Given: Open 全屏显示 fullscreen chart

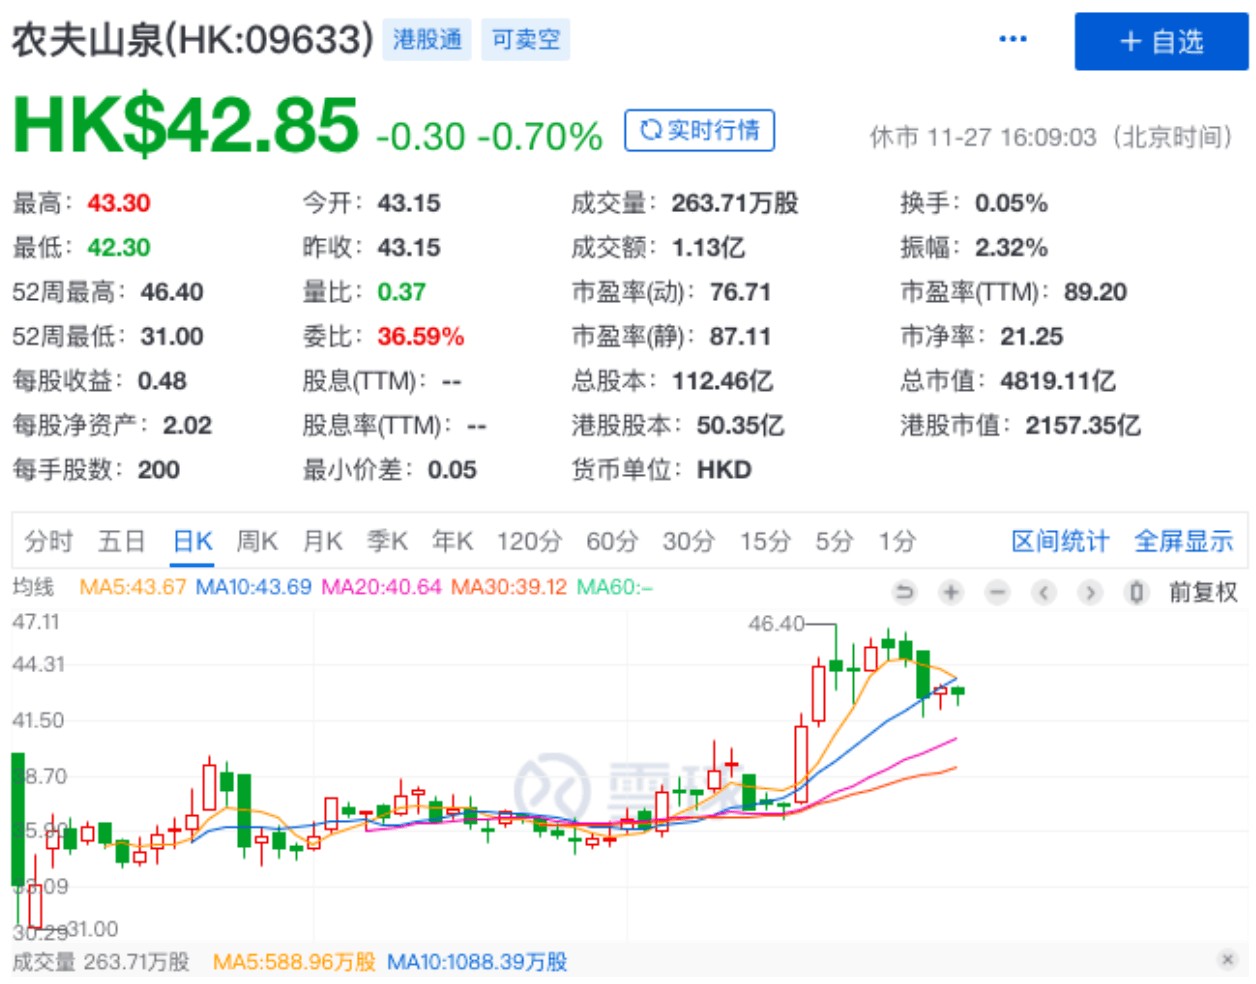Looking at the screenshot, I should [1184, 542].
